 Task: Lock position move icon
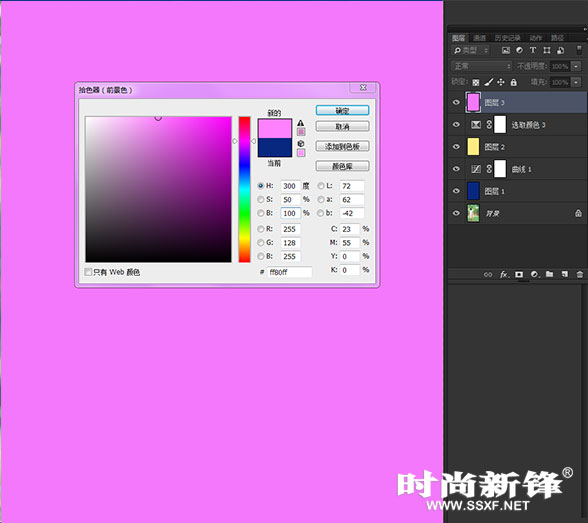pyautogui.click(x=501, y=82)
